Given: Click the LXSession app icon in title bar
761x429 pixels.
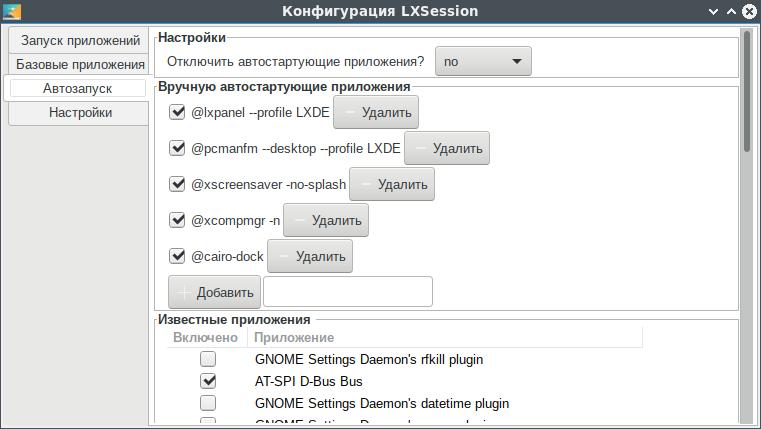Looking at the screenshot, I should click(10, 11).
